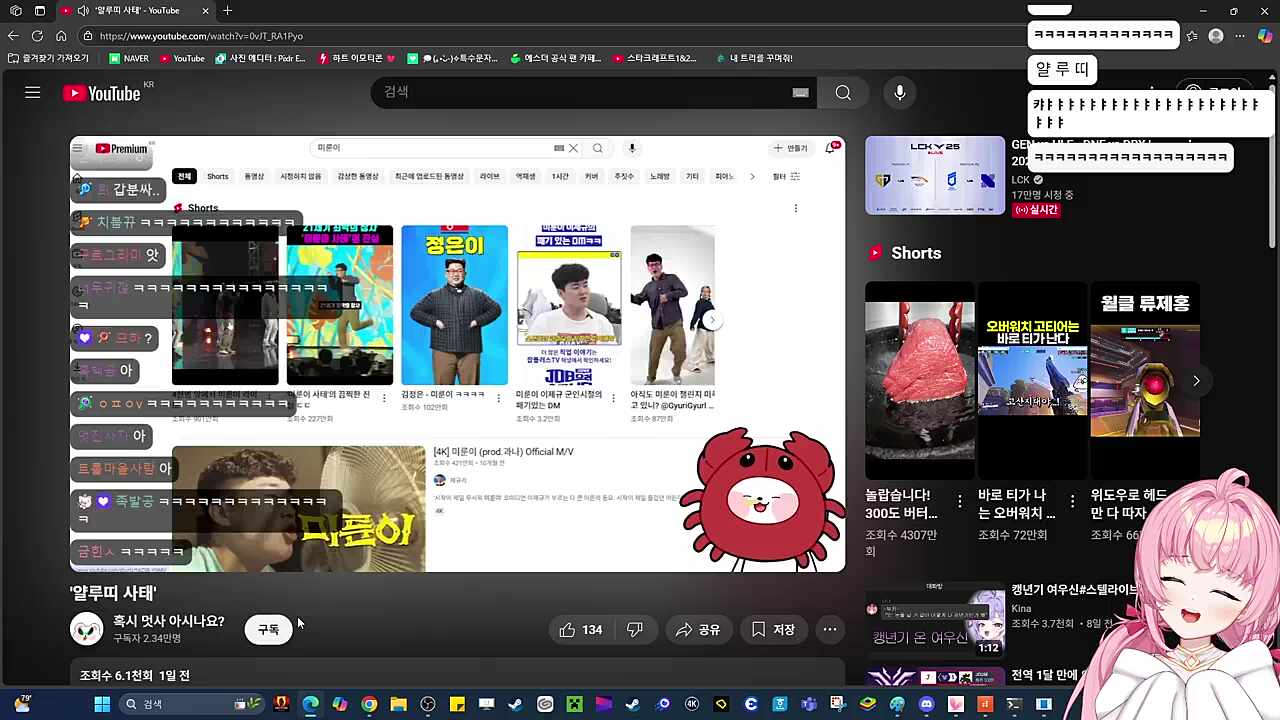This screenshot has height=720, width=1280.
Task: Open File Explorer from the taskbar
Action: pos(398,704)
